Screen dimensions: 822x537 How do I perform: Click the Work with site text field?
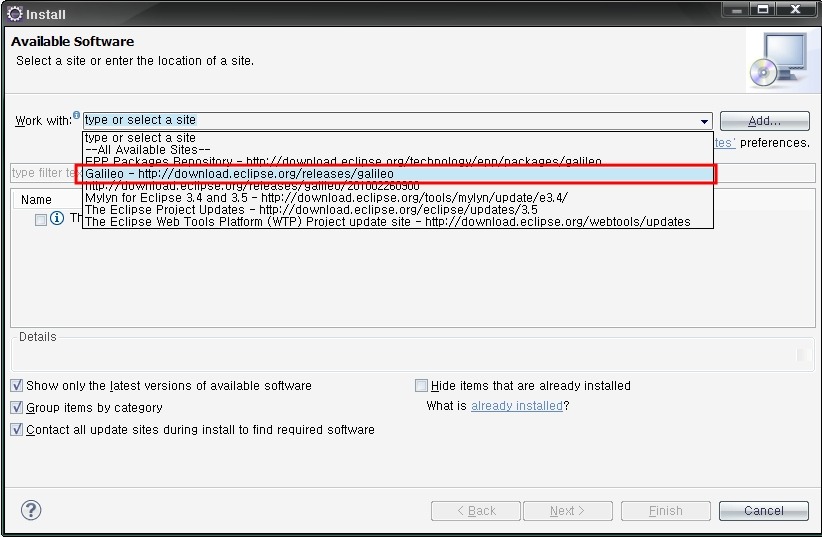click(388, 120)
